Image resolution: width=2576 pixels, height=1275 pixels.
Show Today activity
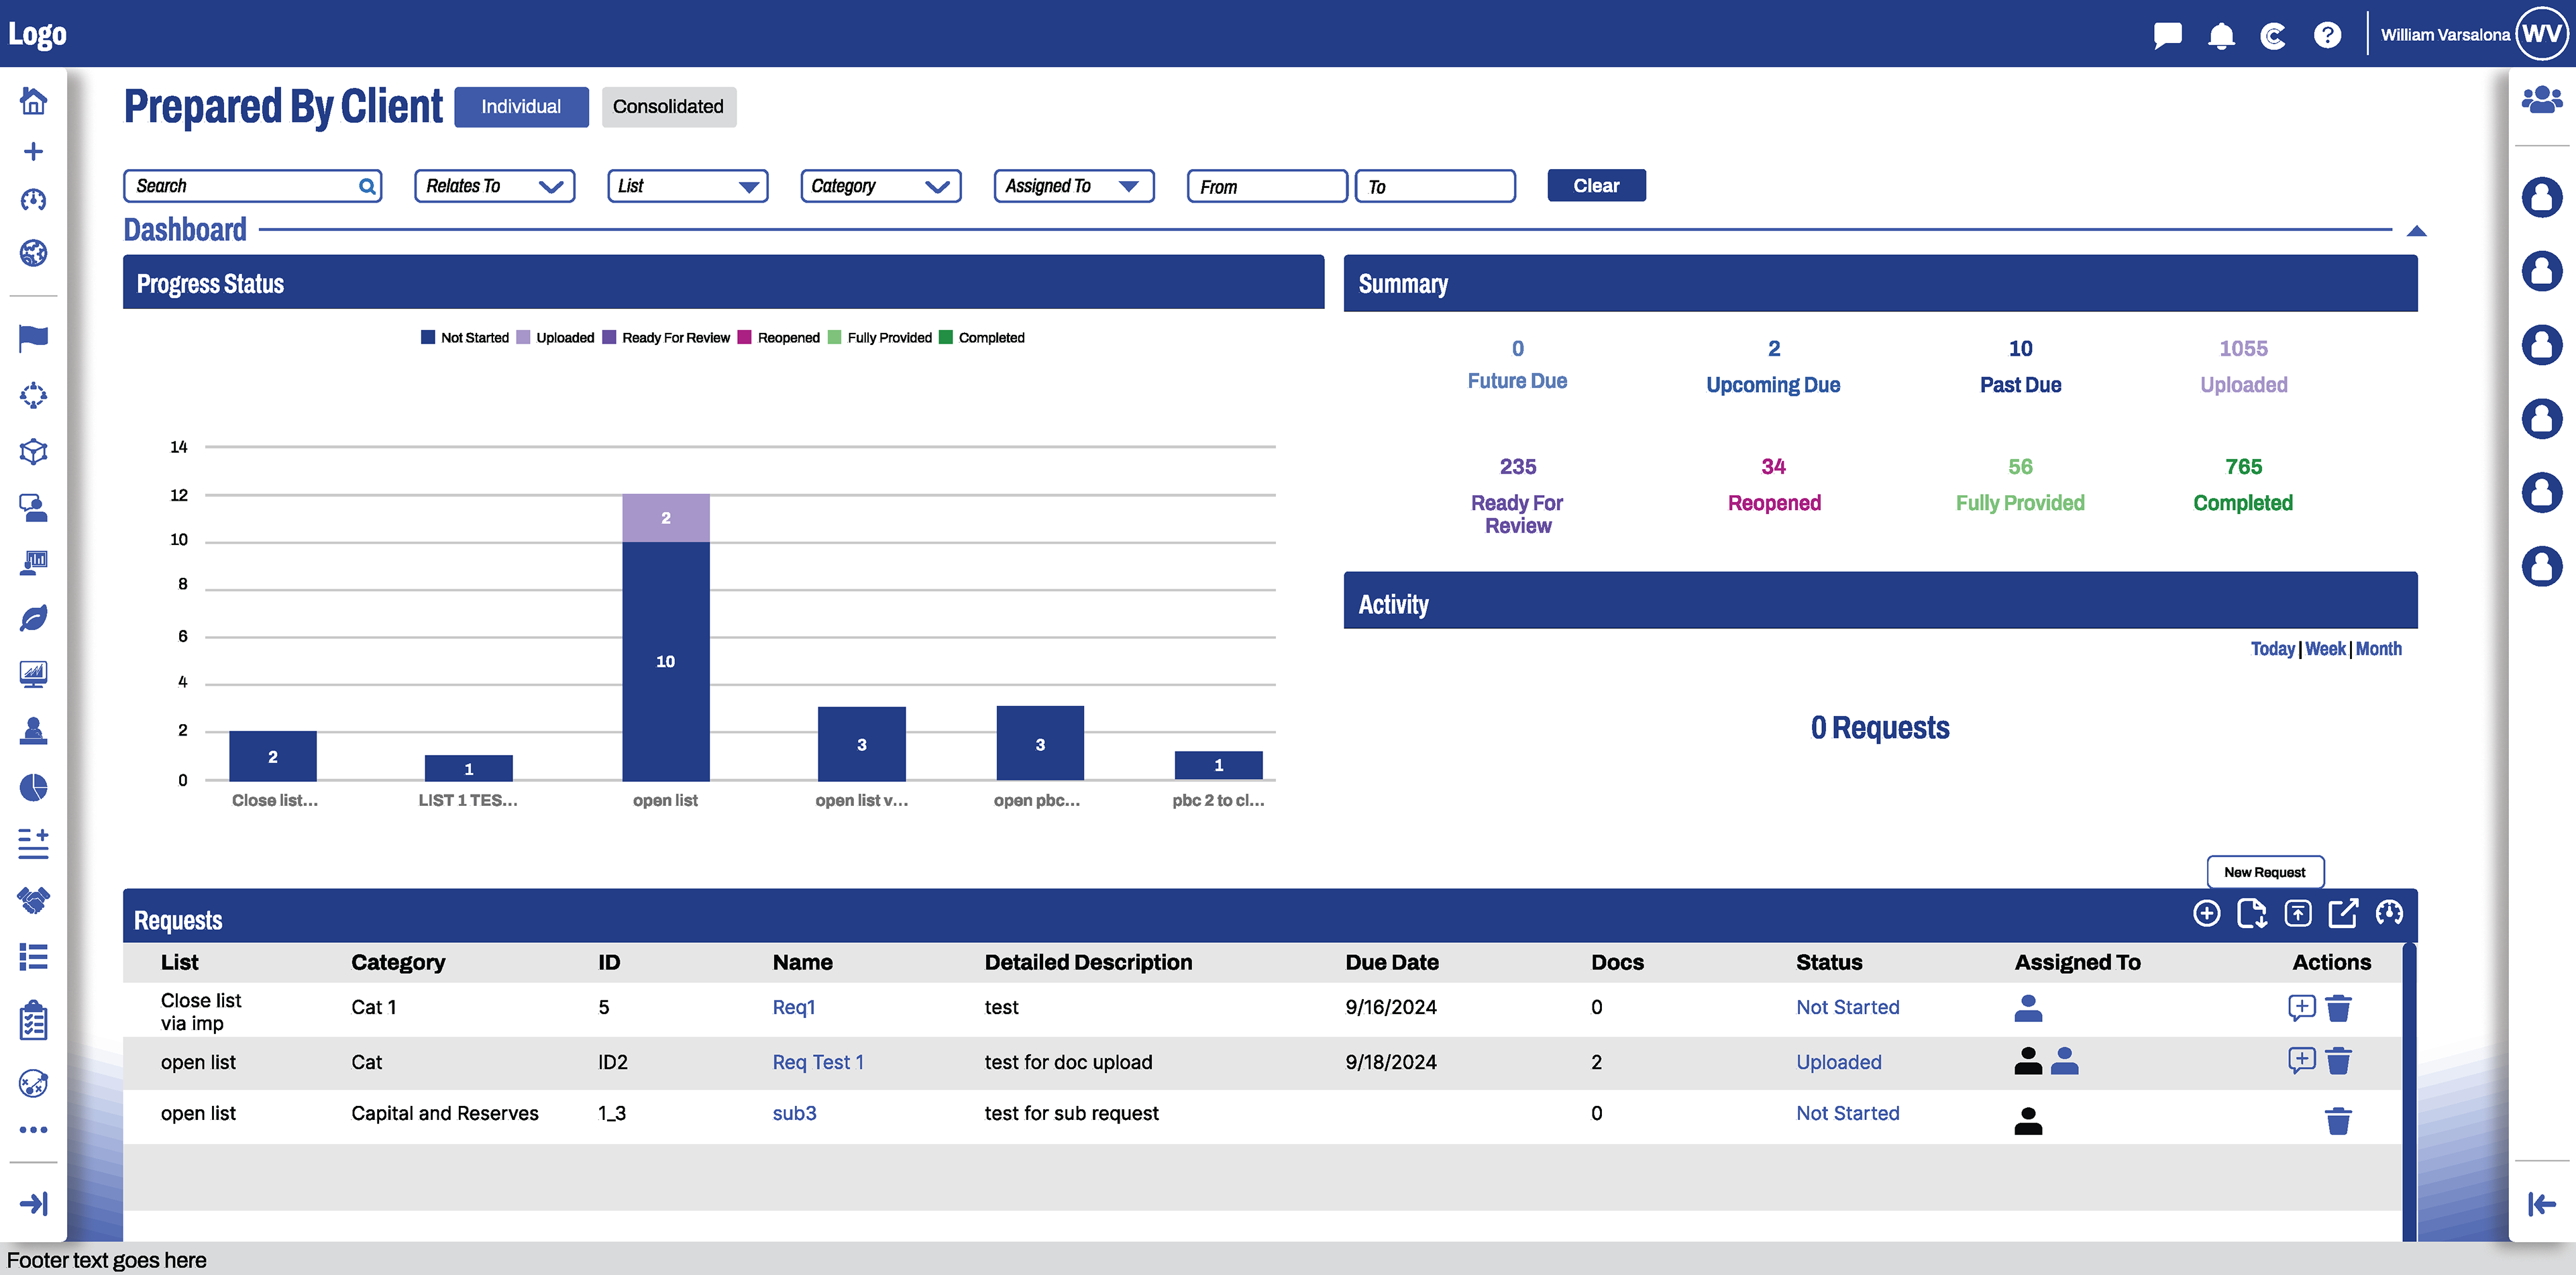[2272, 649]
